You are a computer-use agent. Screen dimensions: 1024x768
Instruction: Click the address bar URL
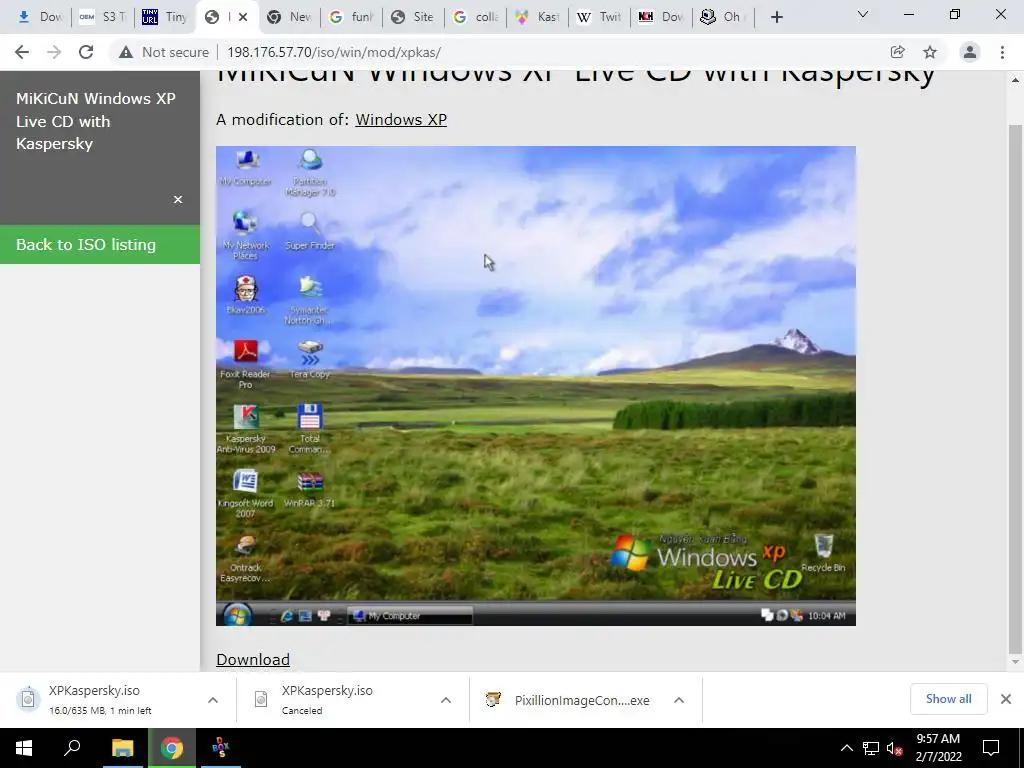coord(334,52)
